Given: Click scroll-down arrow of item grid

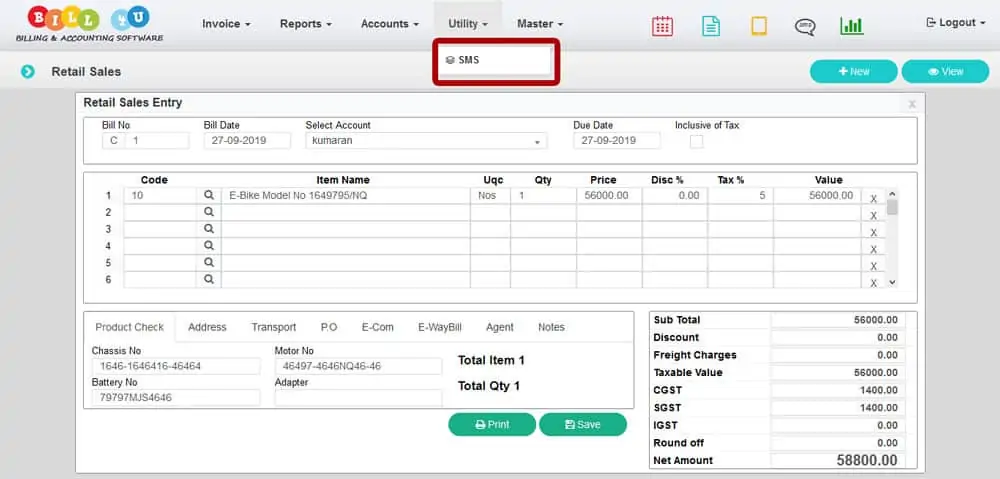Looking at the screenshot, I should (892, 282).
